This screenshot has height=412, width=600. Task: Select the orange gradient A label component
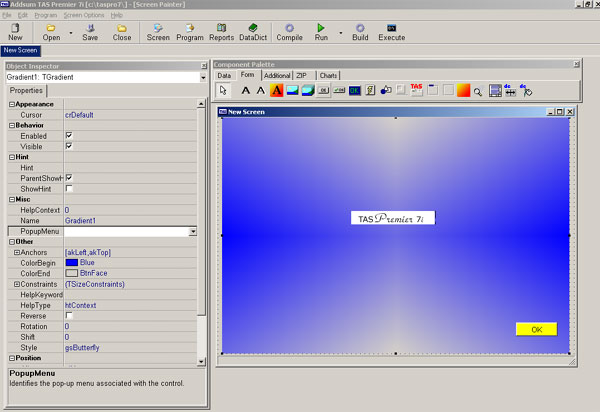pyautogui.click(x=277, y=90)
